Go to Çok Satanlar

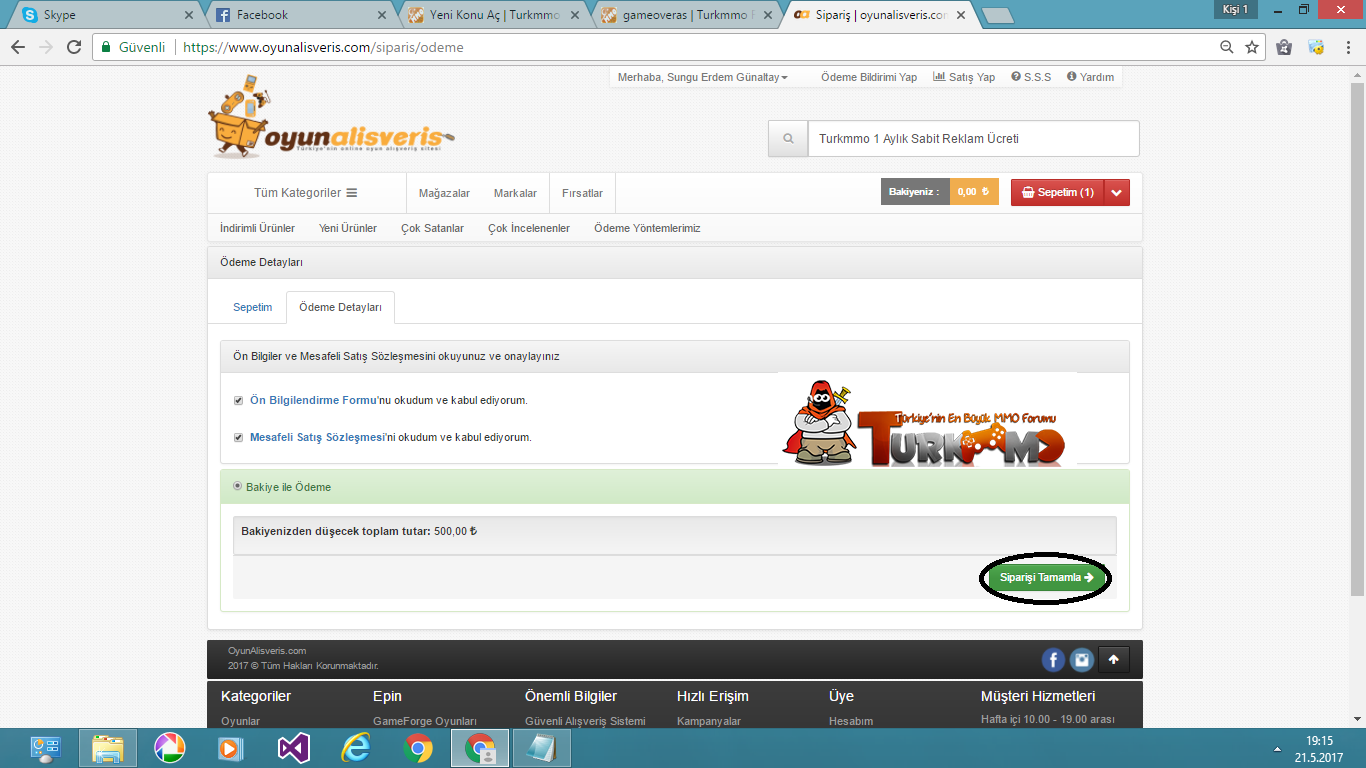coord(432,228)
